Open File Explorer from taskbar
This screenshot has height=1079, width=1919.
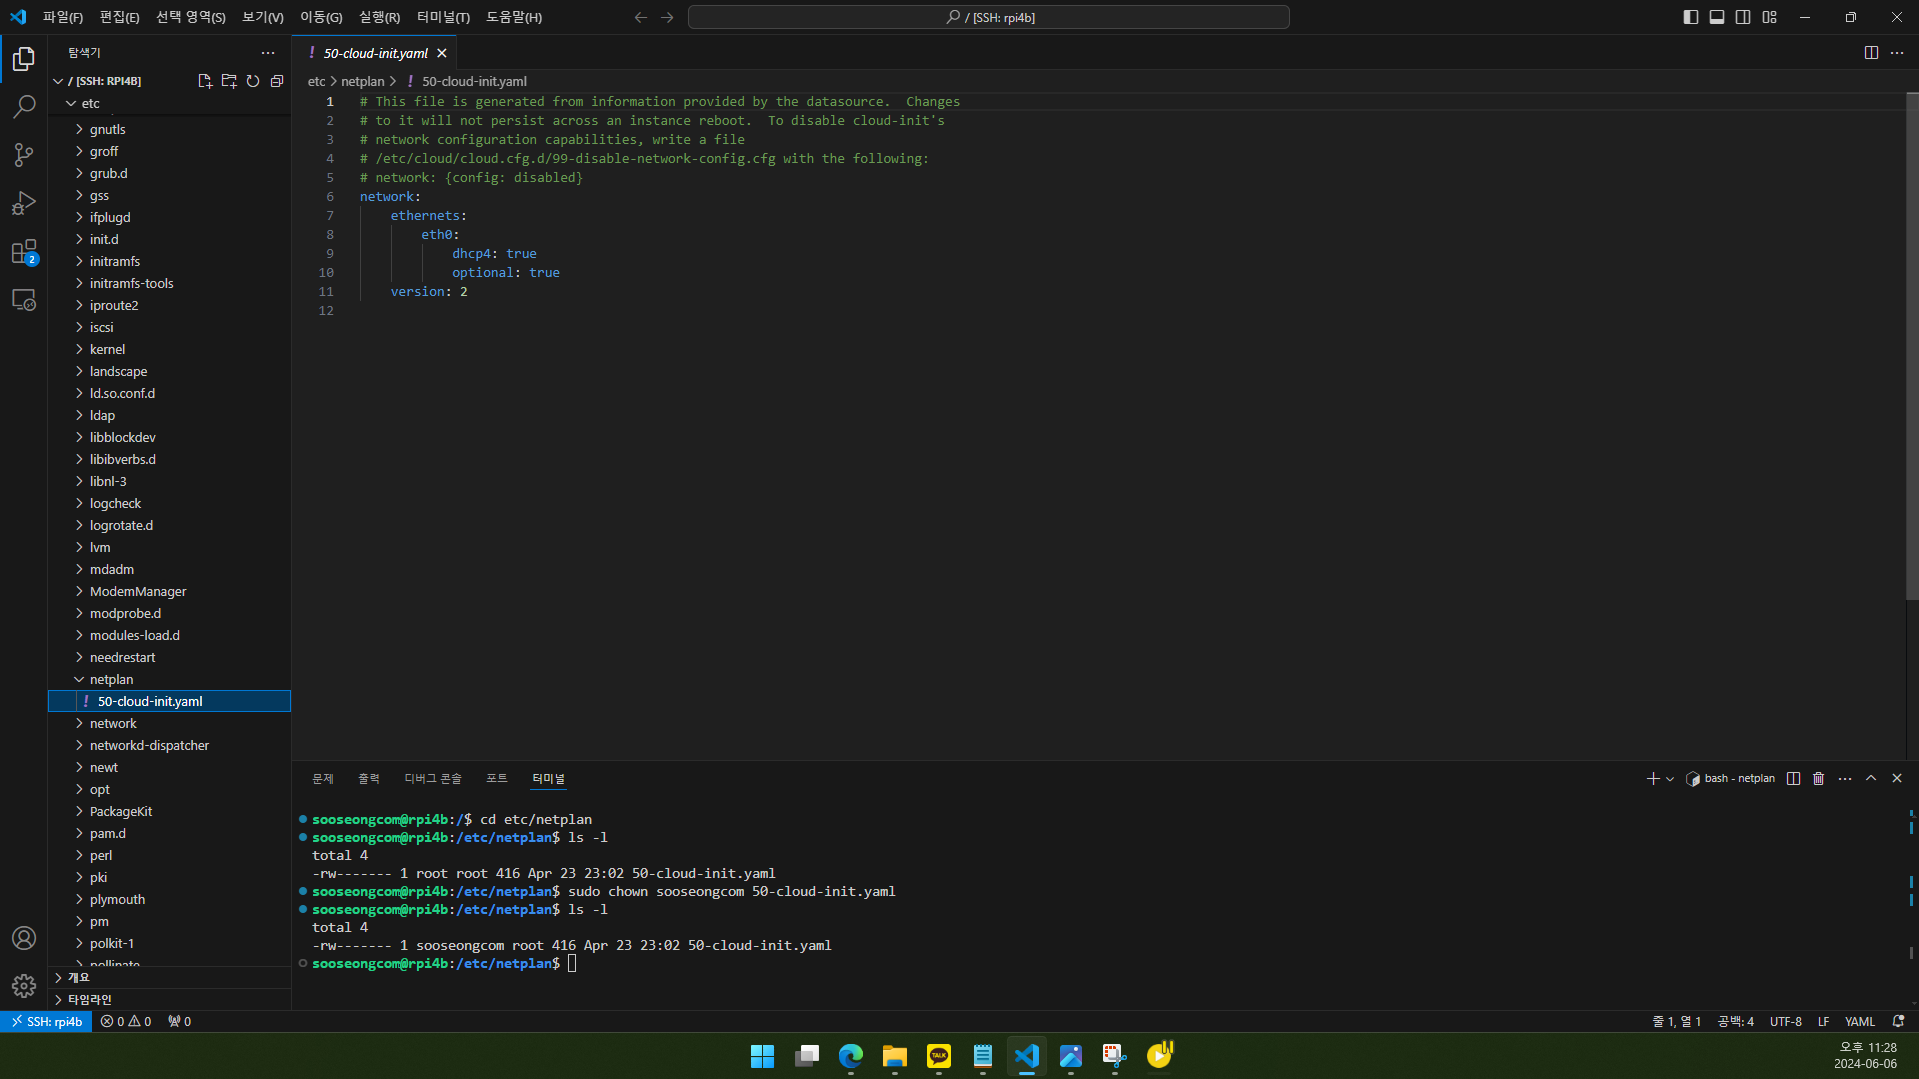coord(895,1056)
